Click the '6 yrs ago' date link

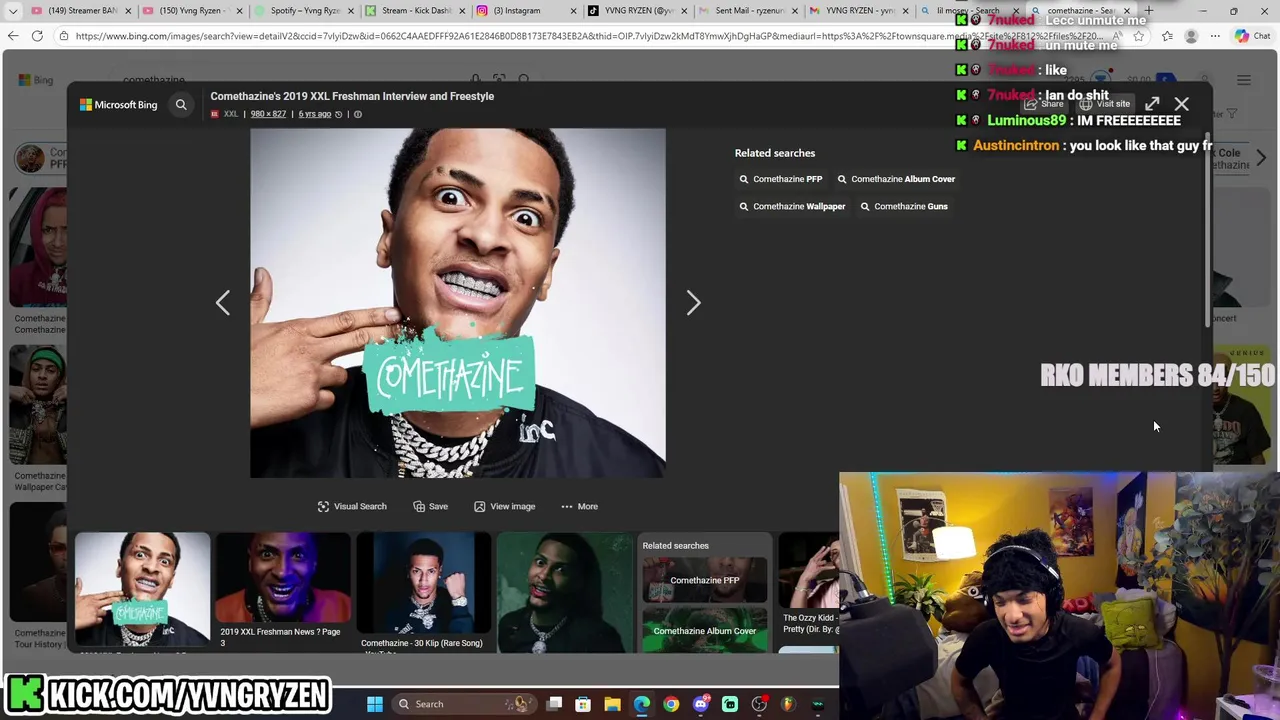coord(314,114)
